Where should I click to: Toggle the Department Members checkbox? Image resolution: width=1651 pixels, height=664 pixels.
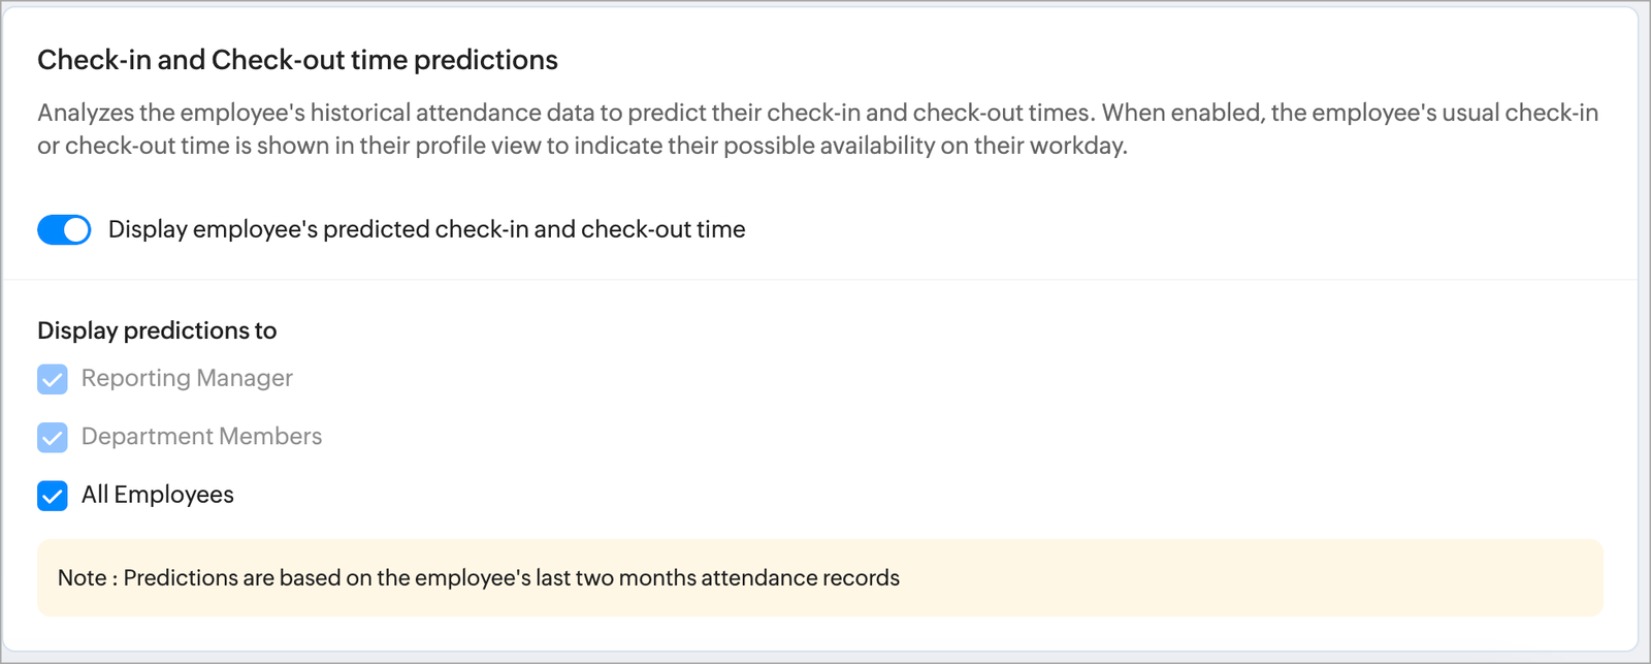(x=52, y=437)
